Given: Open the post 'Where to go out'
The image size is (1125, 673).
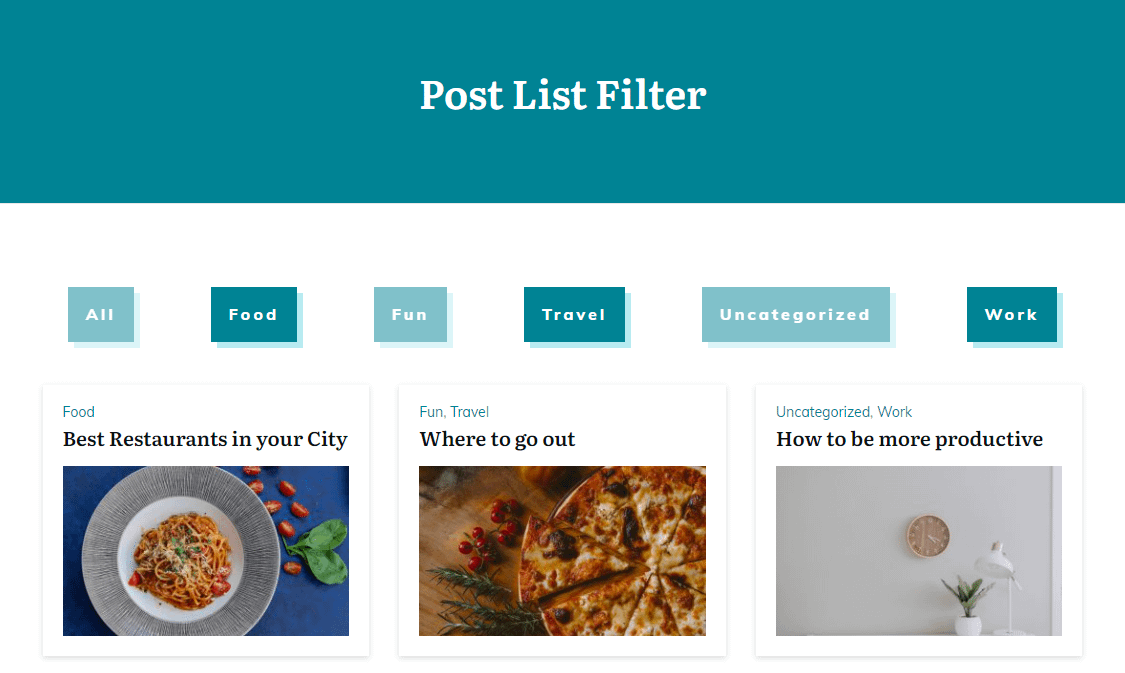Looking at the screenshot, I should click(x=497, y=439).
